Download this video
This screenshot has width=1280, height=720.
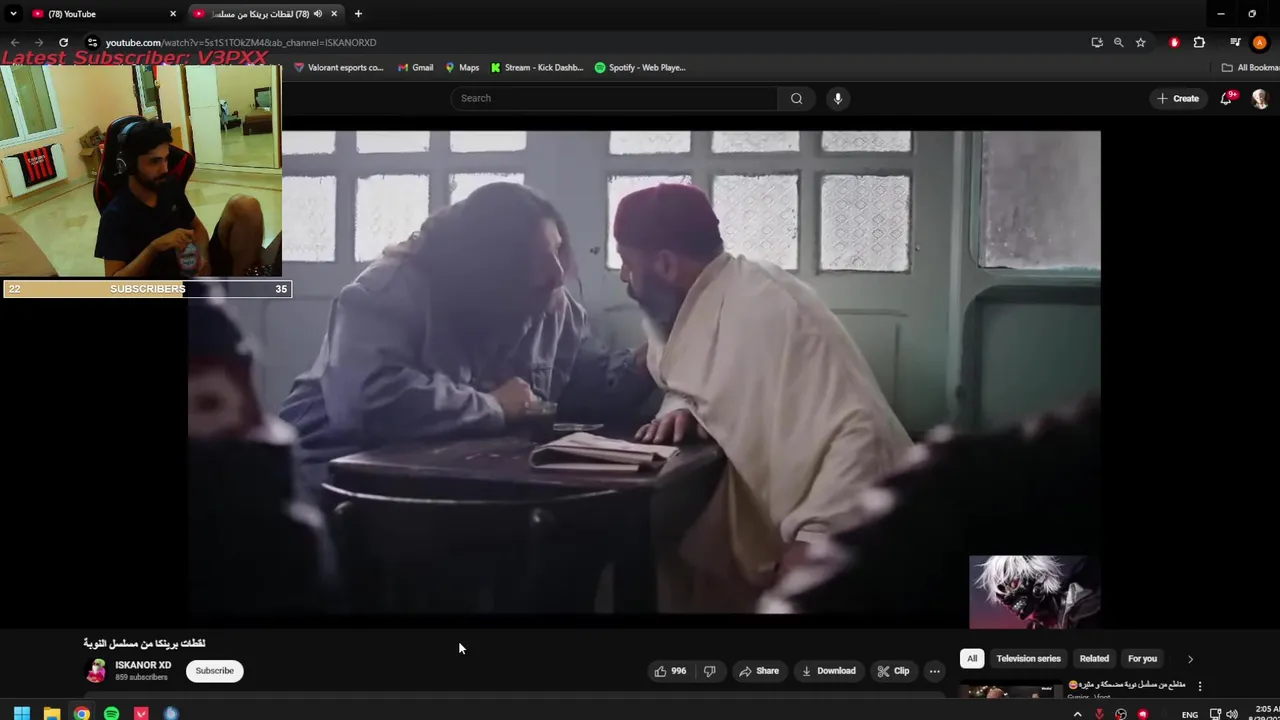(x=829, y=671)
